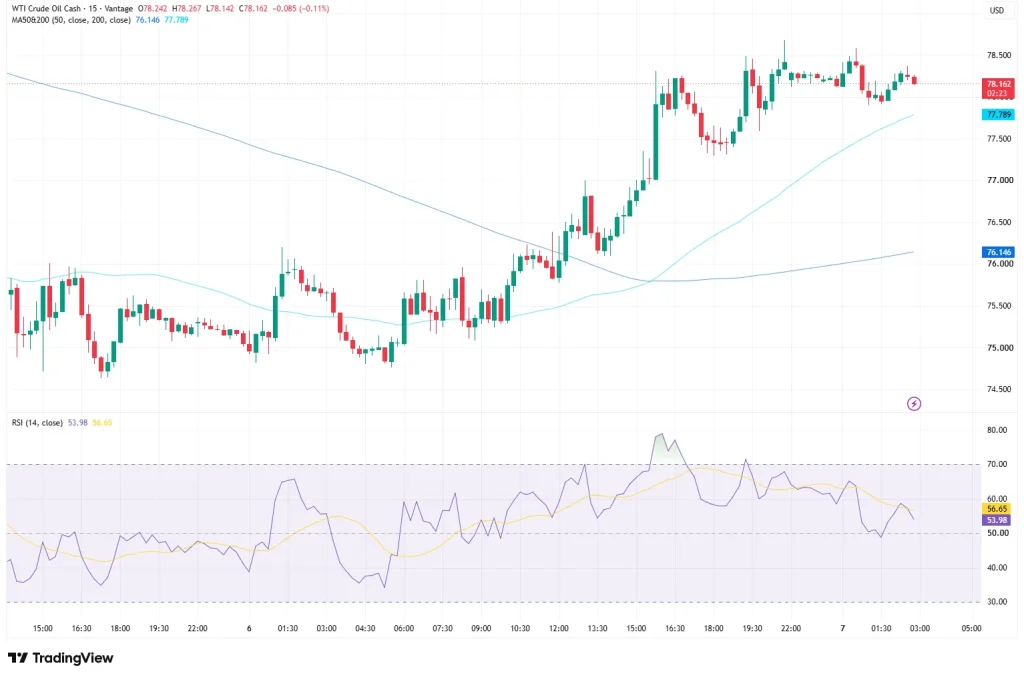Click the 50.00 RSI scale tick
The width and height of the screenshot is (1024, 678).
pyautogui.click(x=997, y=533)
